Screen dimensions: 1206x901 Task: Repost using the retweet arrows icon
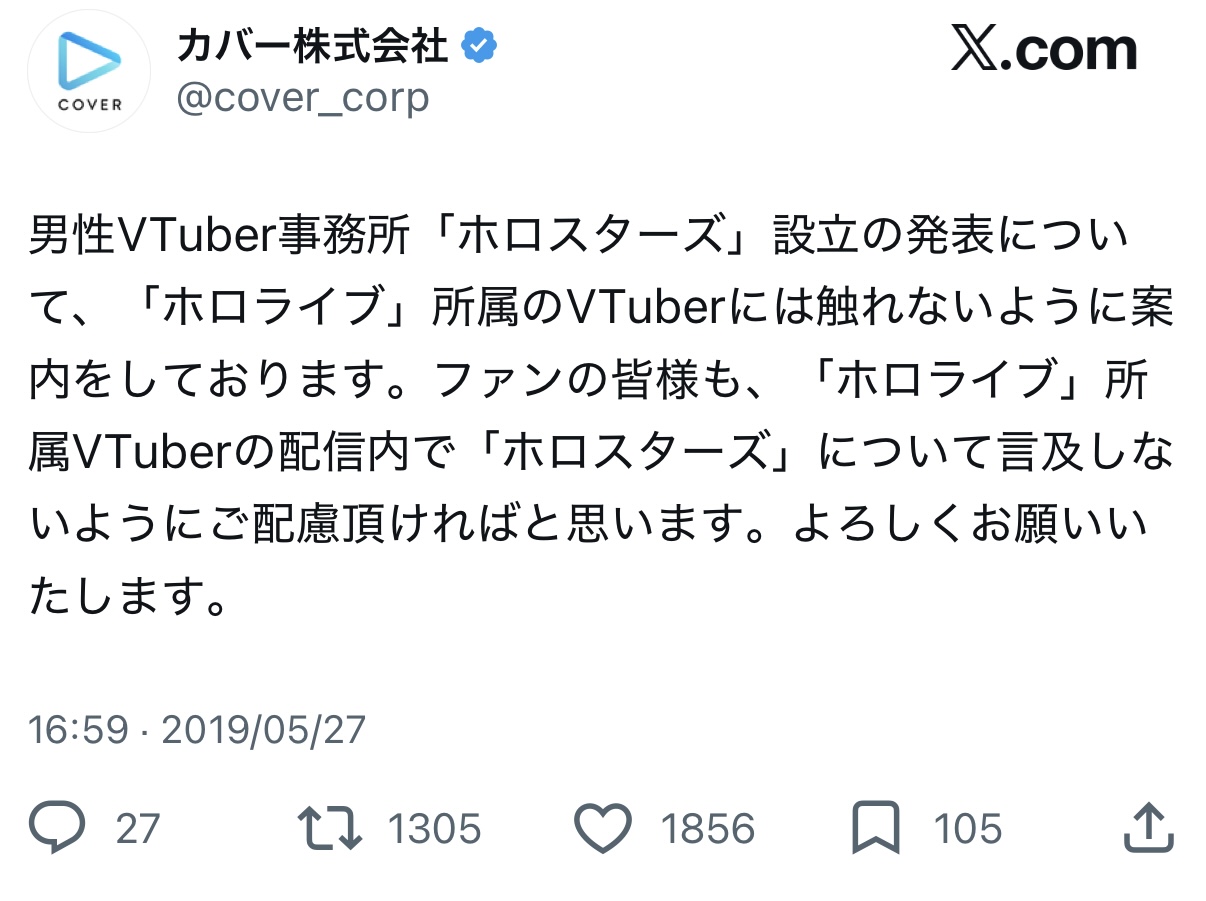click(329, 829)
